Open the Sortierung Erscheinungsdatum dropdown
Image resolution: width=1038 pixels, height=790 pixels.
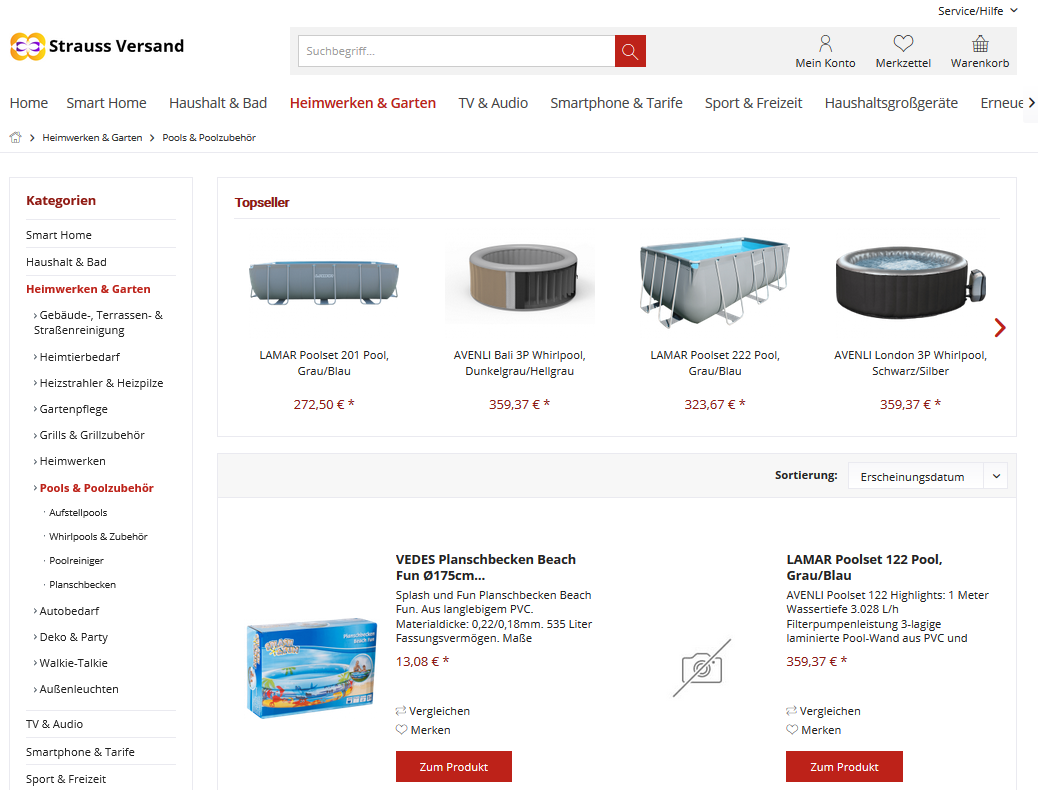pyautogui.click(x=927, y=476)
